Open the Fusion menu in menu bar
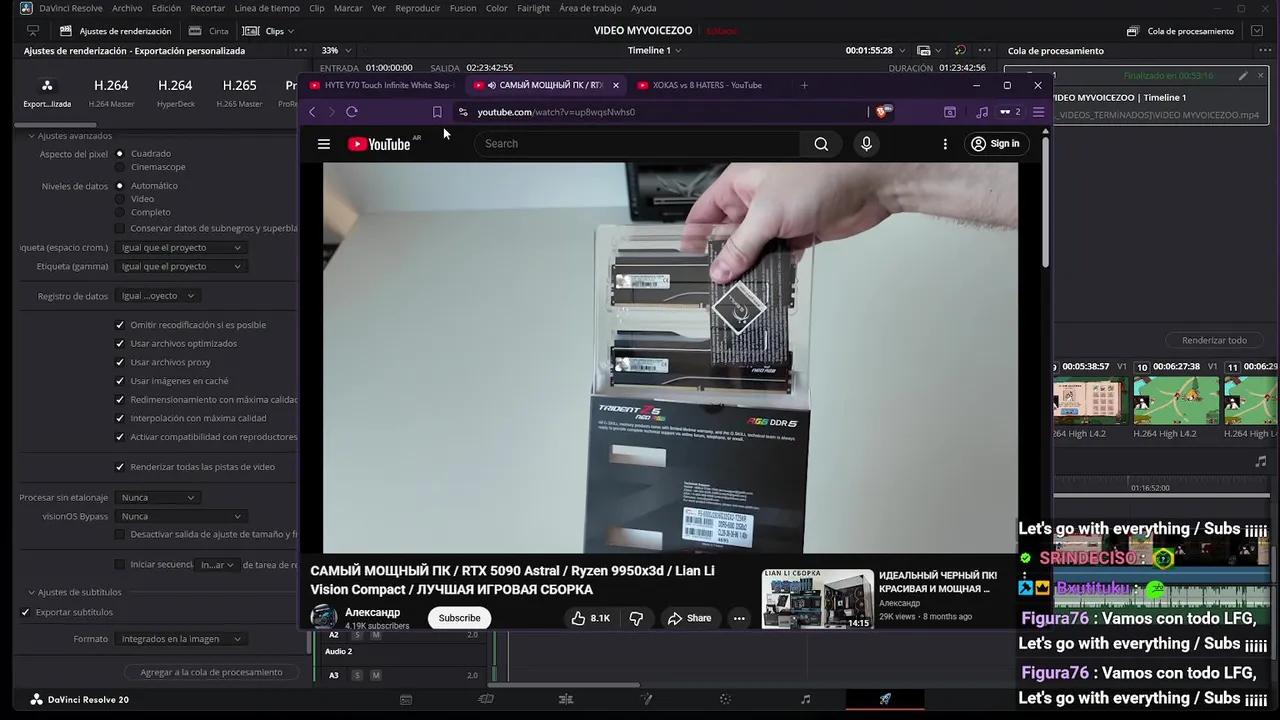 pyautogui.click(x=463, y=8)
